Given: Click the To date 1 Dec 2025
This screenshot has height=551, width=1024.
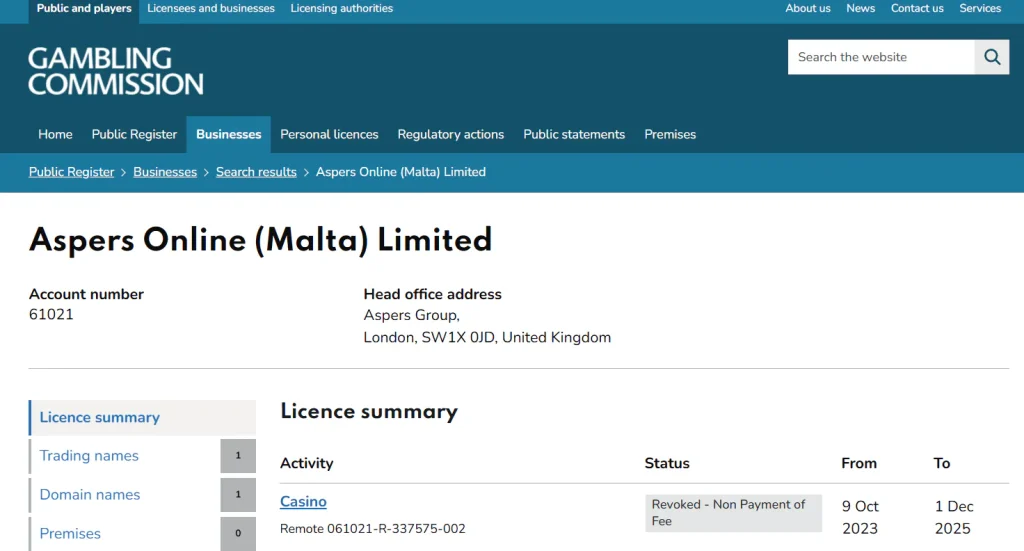Looking at the screenshot, I should pos(953,517).
